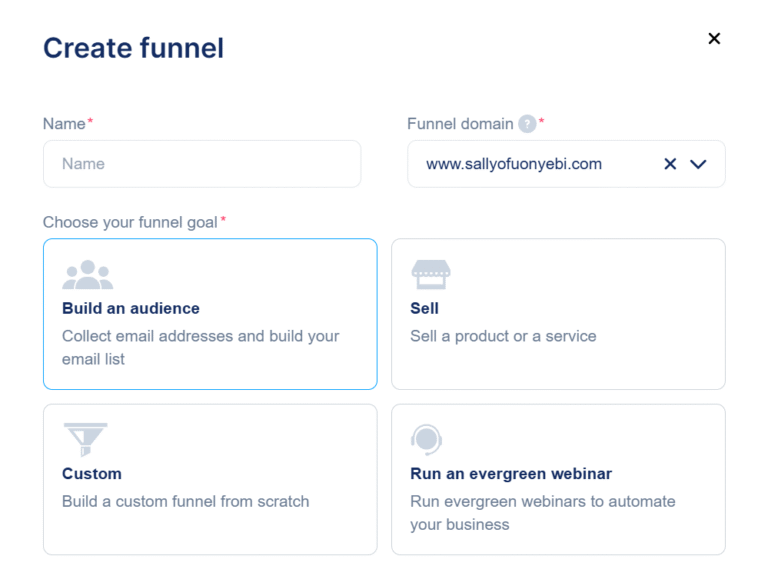Click the 'Choose your funnel goal' label
This screenshot has width=768, height=576.
click(130, 222)
